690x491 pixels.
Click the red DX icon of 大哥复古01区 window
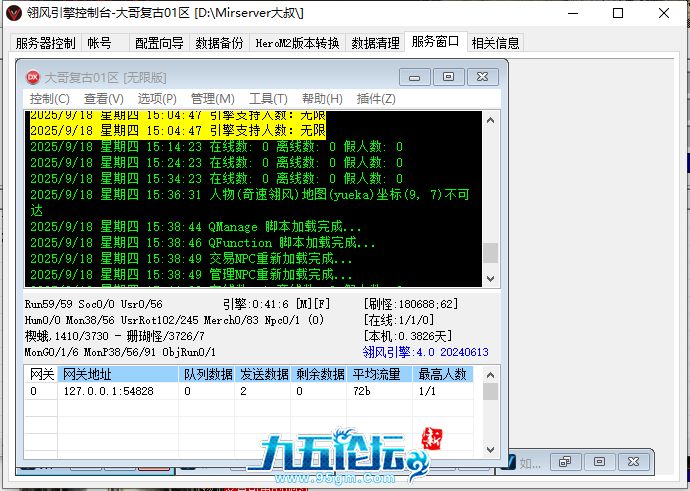pyautogui.click(x=33, y=77)
